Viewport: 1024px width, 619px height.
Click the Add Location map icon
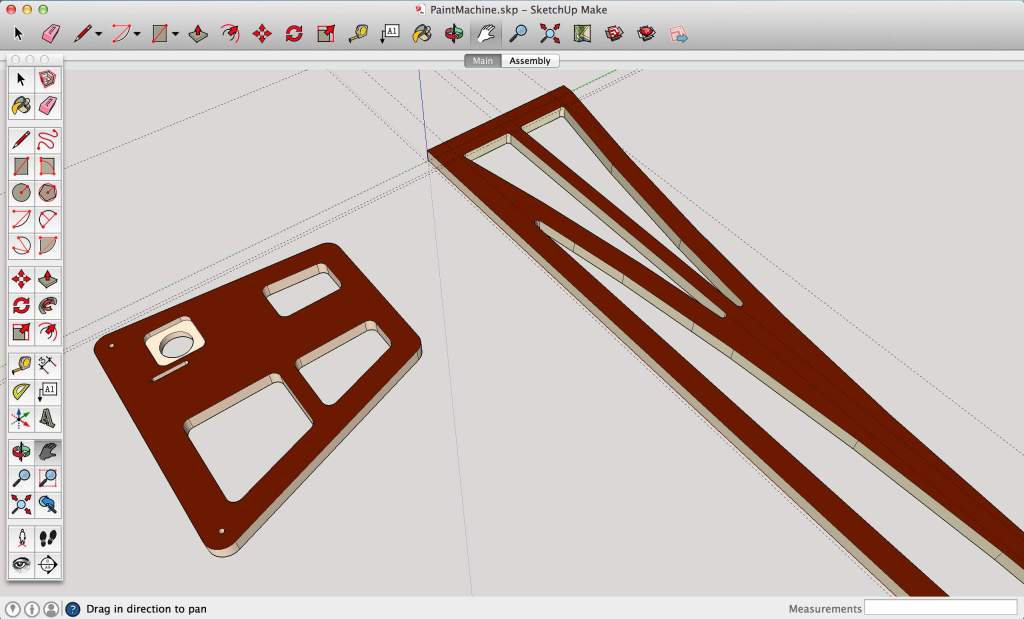tap(582, 34)
